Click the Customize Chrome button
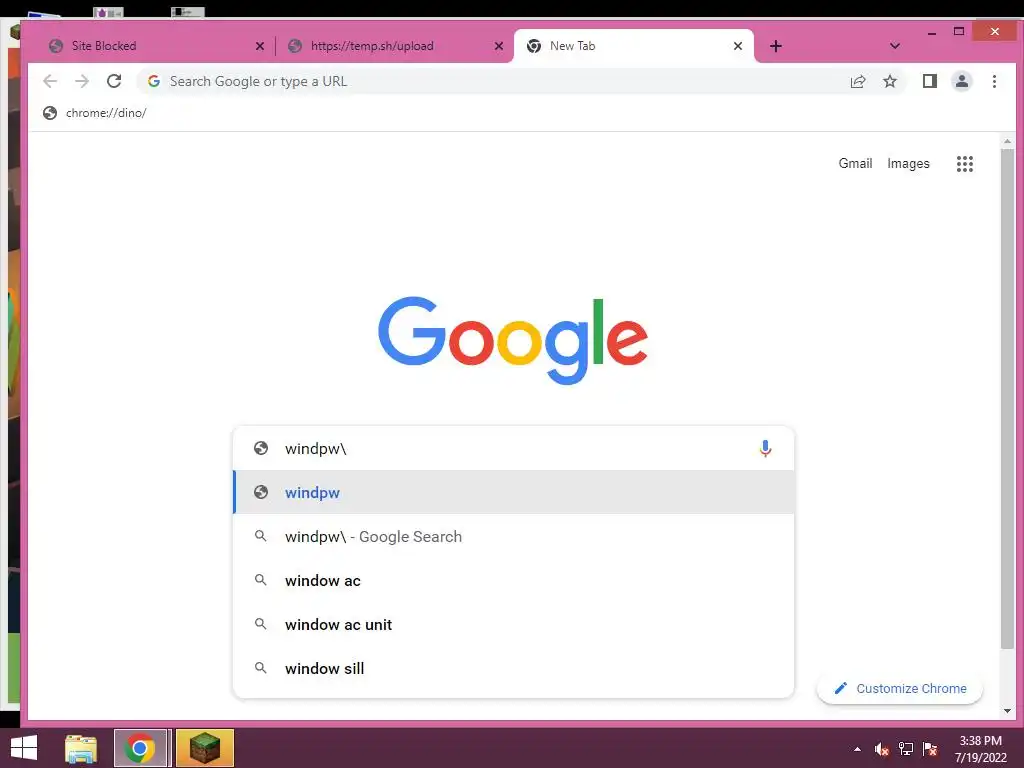 [900, 688]
